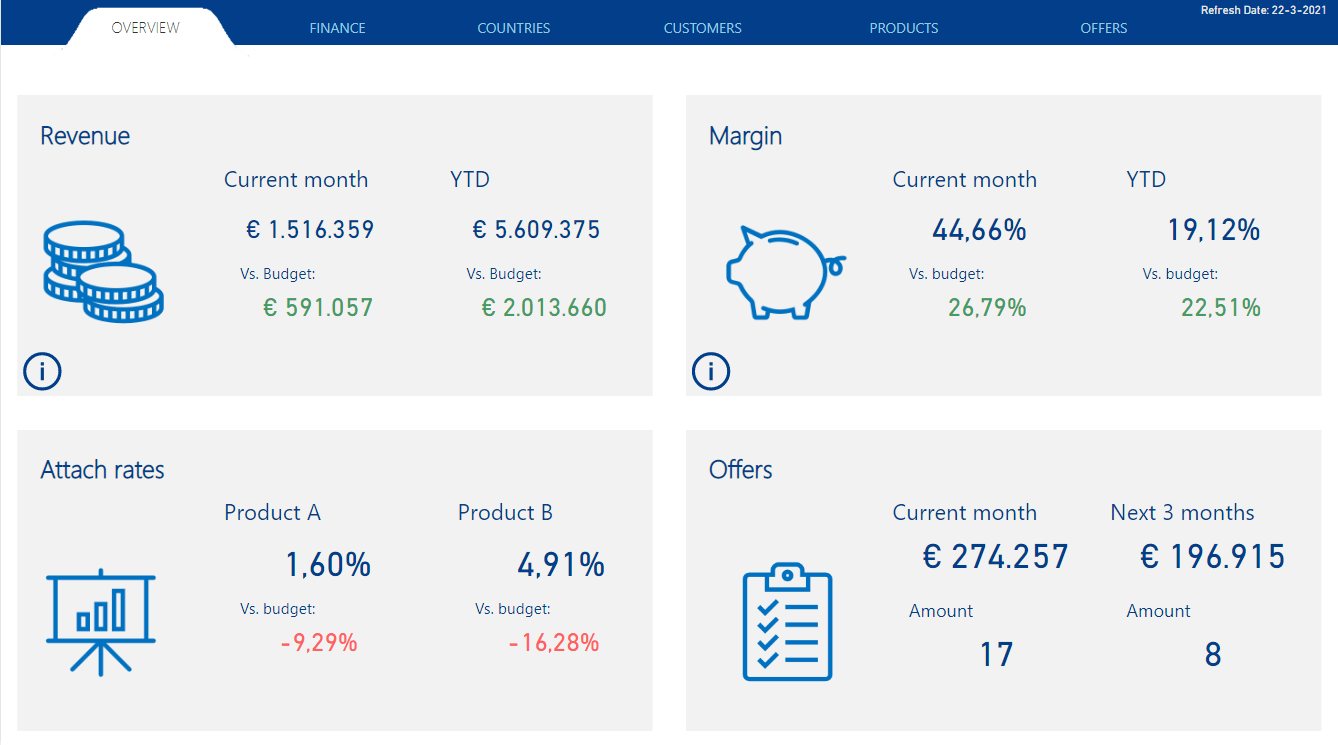Image resolution: width=1338 pixels, height=745 pixels.
Task: Open the Countries tab
Action: point(514,28)
